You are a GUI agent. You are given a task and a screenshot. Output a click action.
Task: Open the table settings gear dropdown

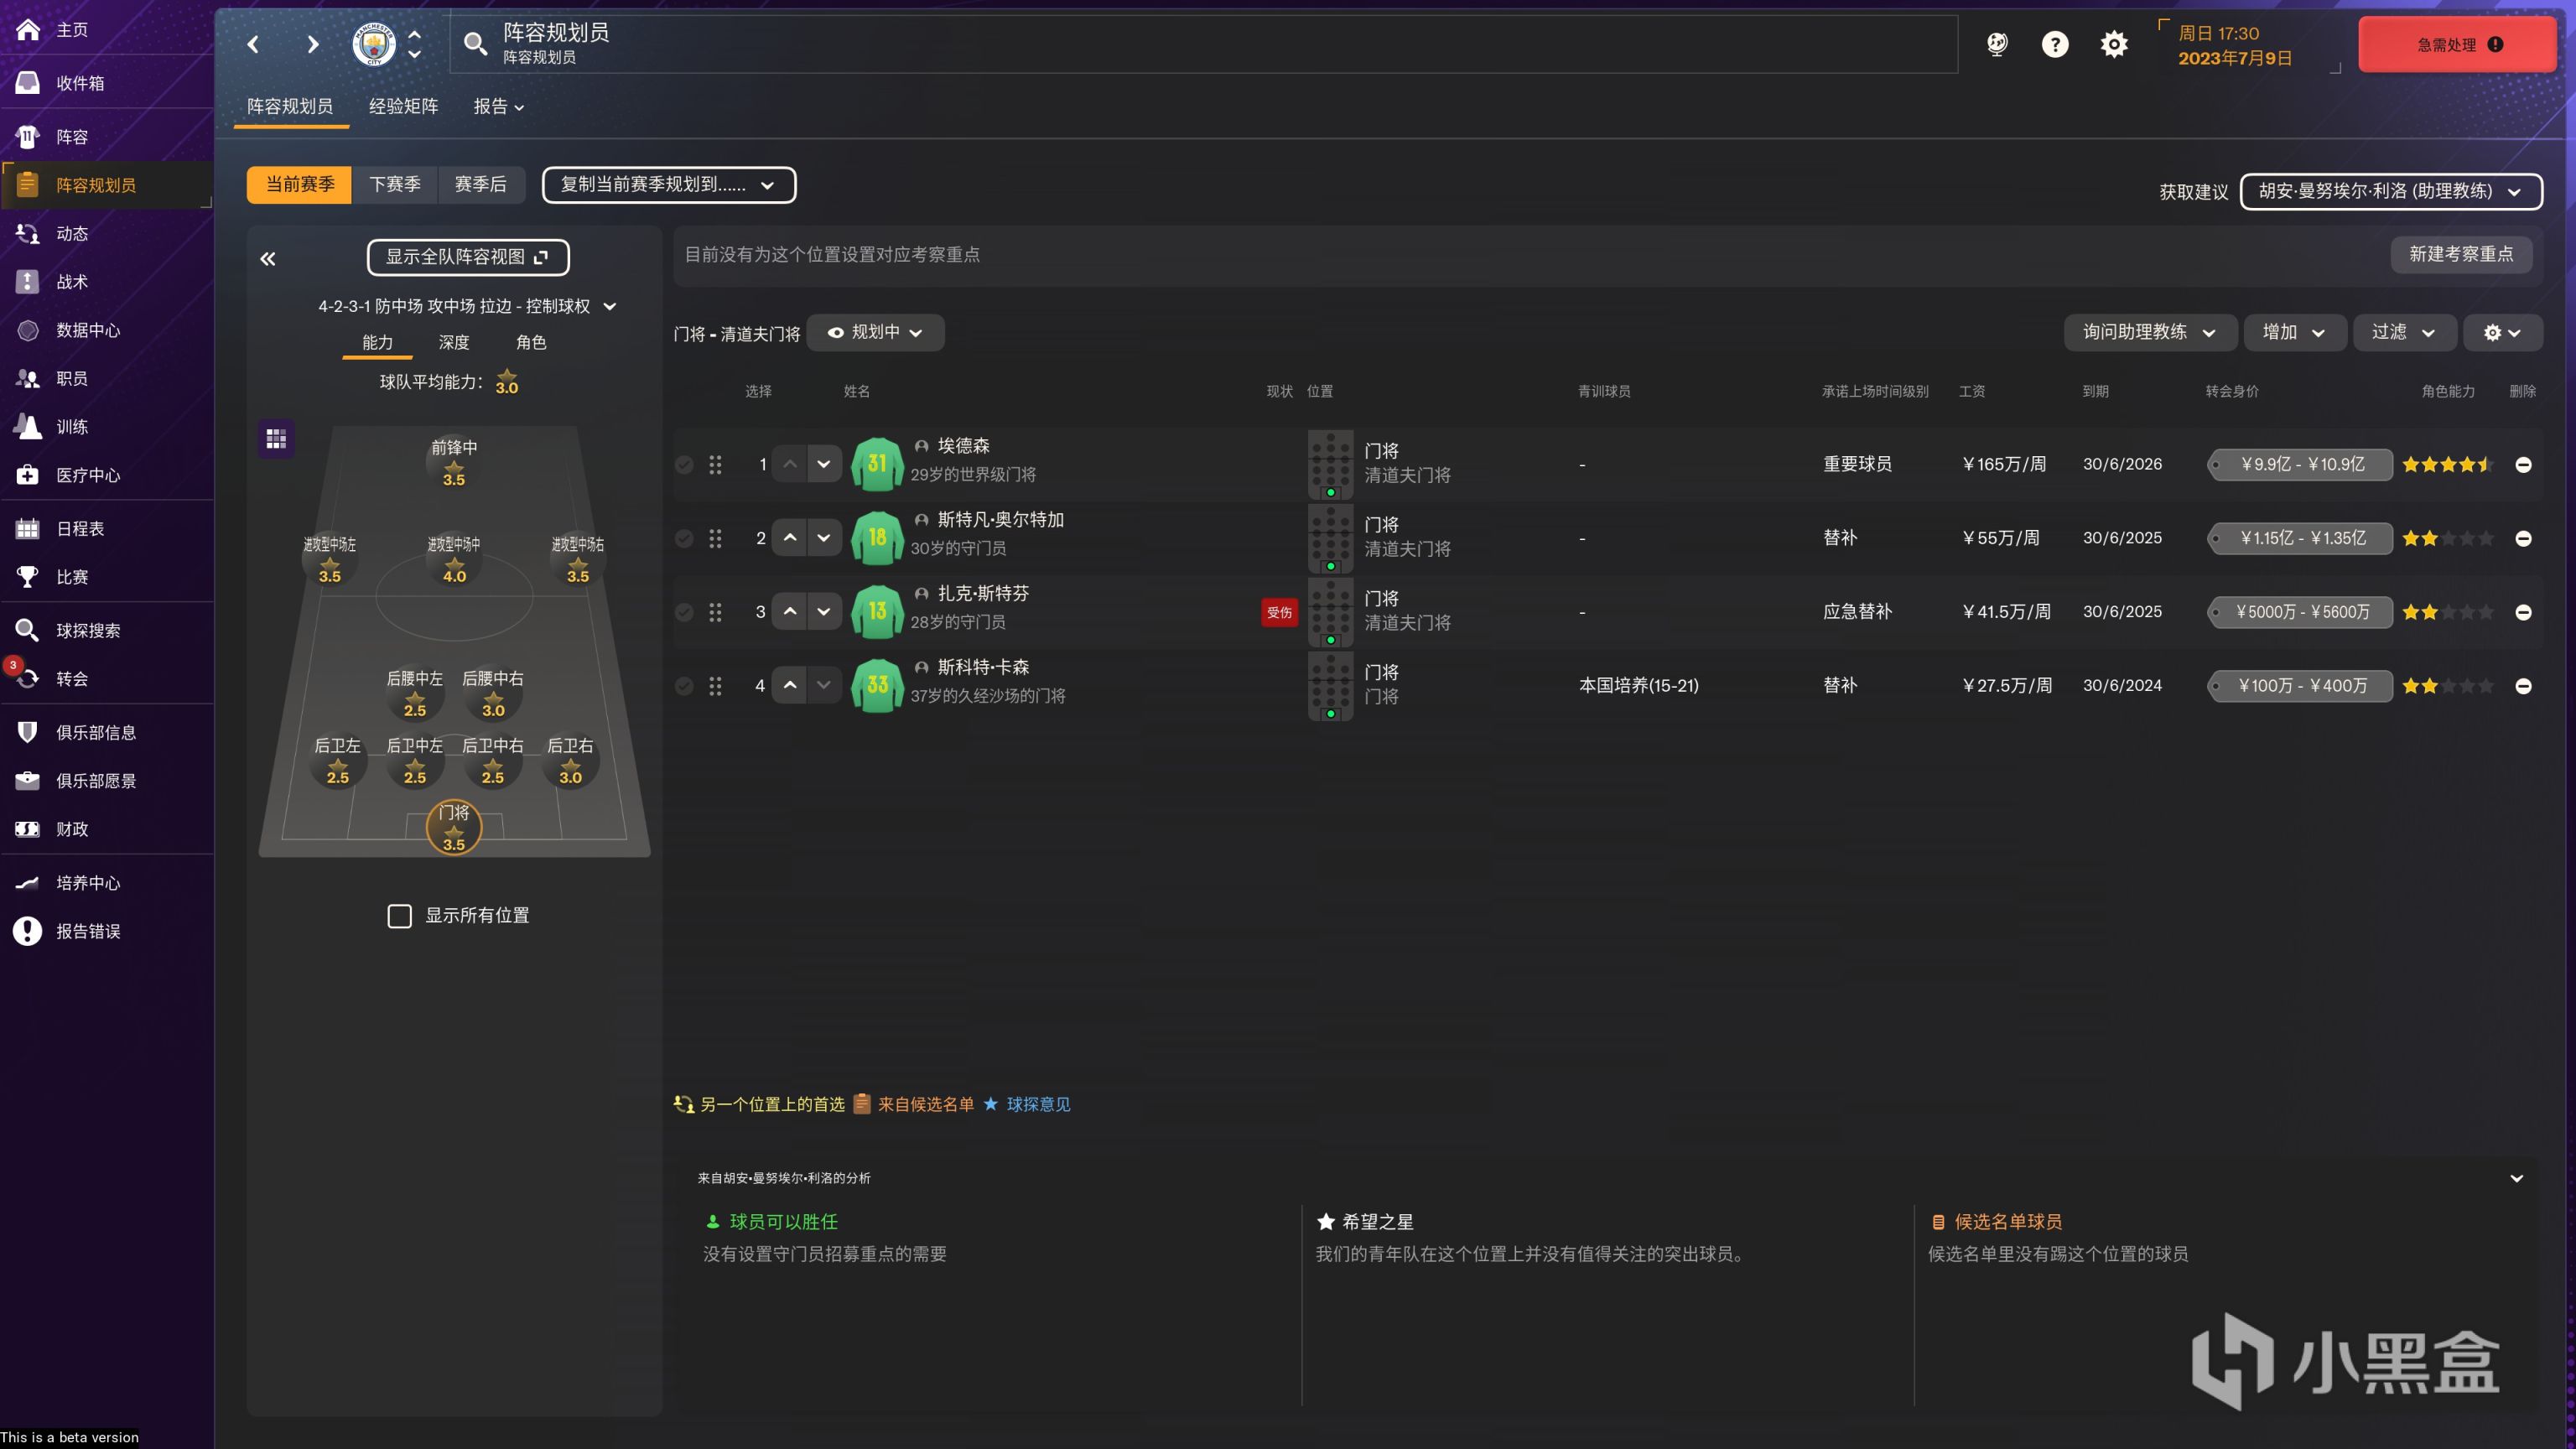(2502, 332)
